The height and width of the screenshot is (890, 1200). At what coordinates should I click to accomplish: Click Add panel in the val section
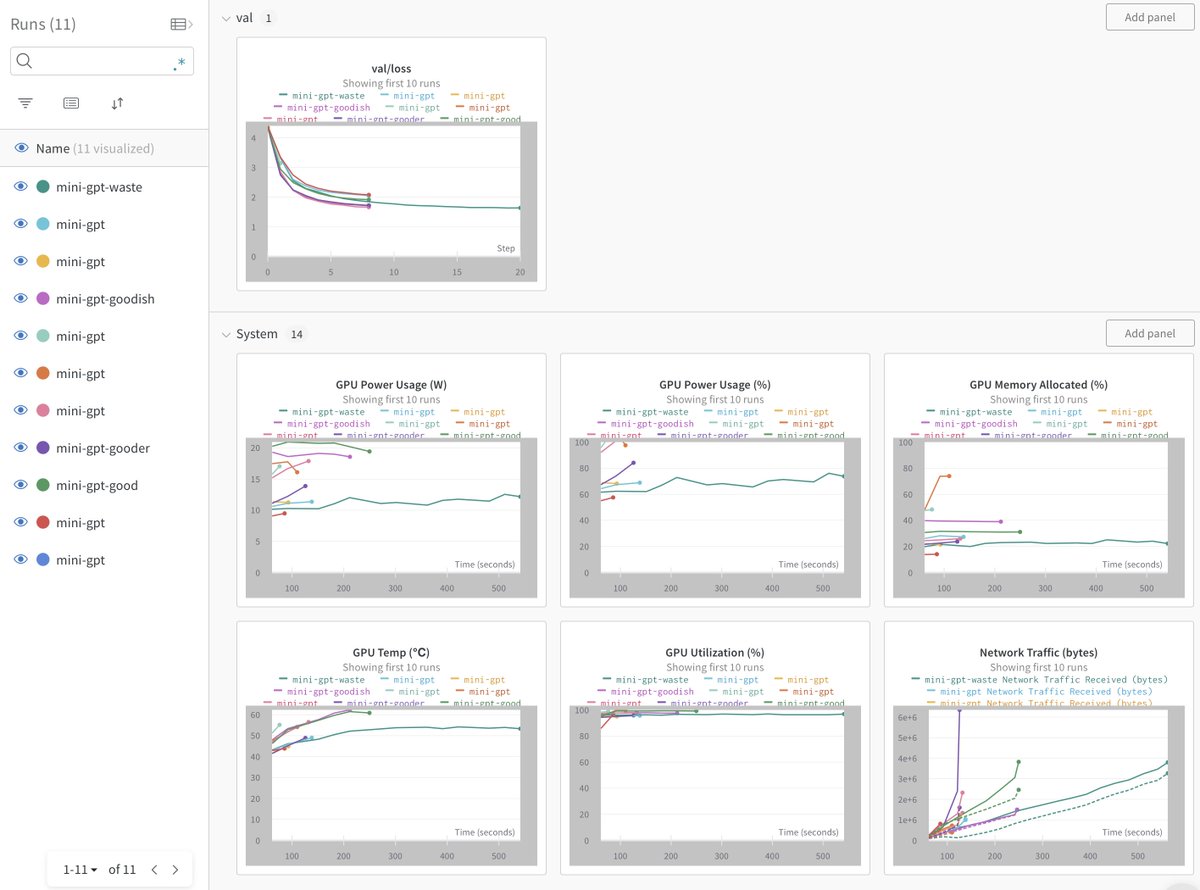(1149, 17)
